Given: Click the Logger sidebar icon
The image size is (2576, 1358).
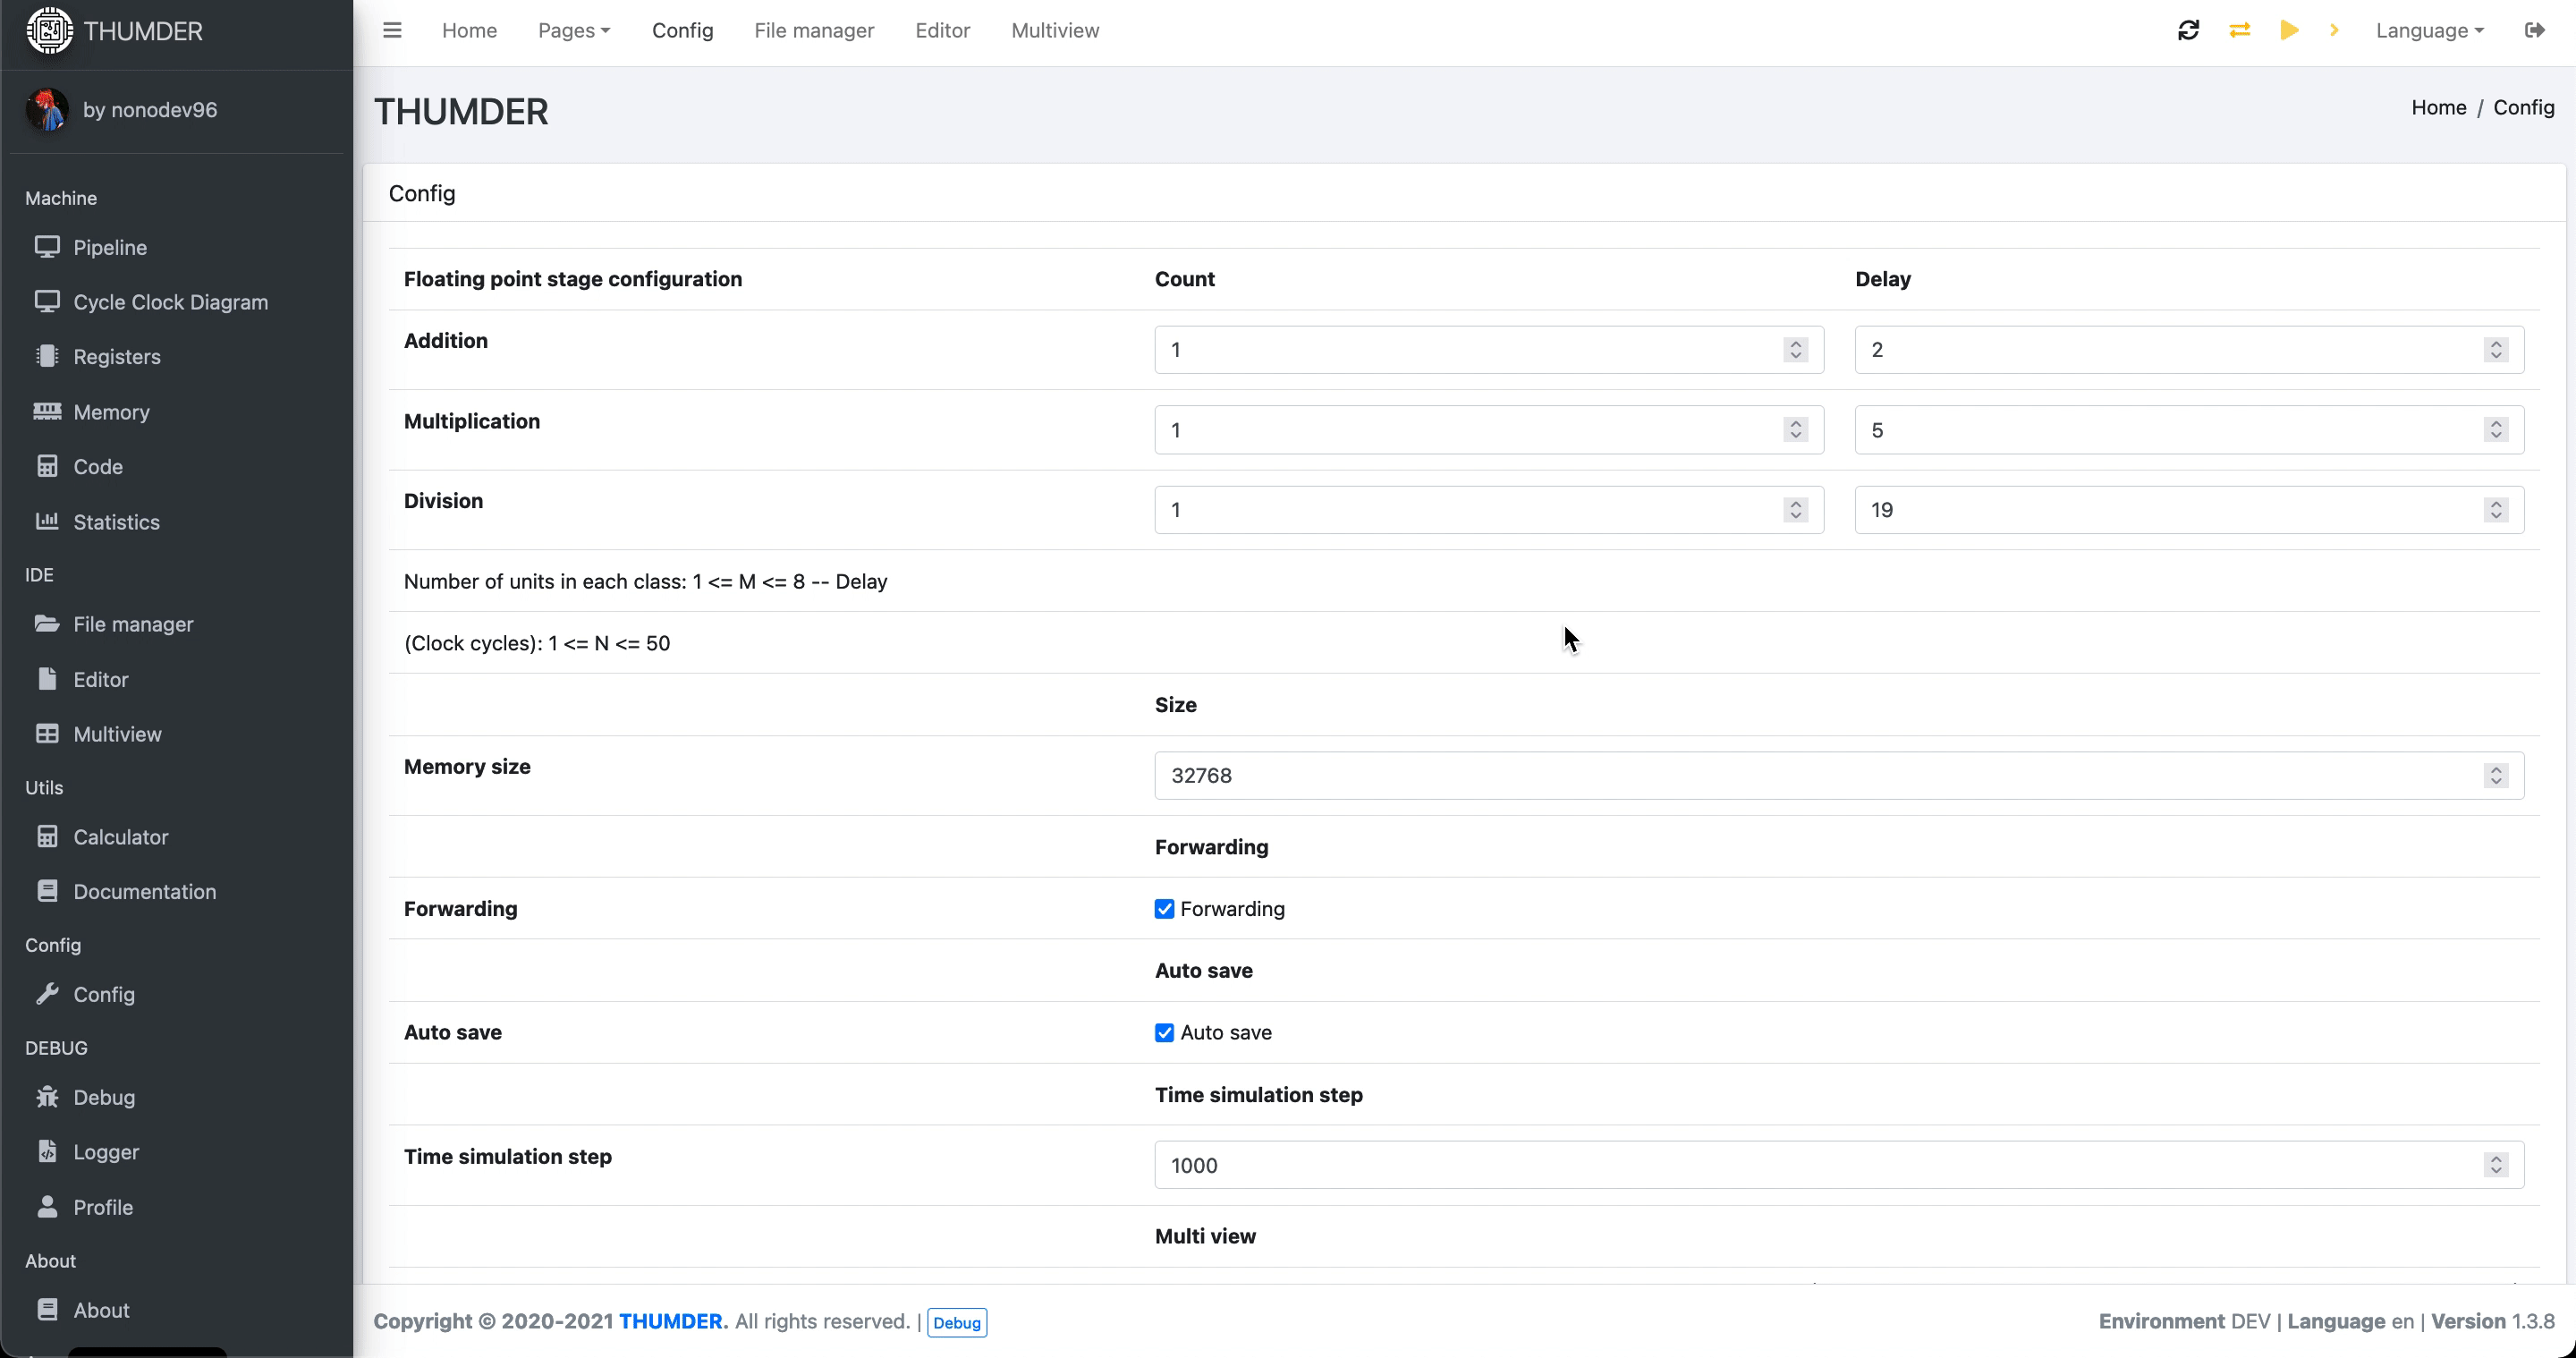Looking at the screenshot, I should tap(46, 1150).
